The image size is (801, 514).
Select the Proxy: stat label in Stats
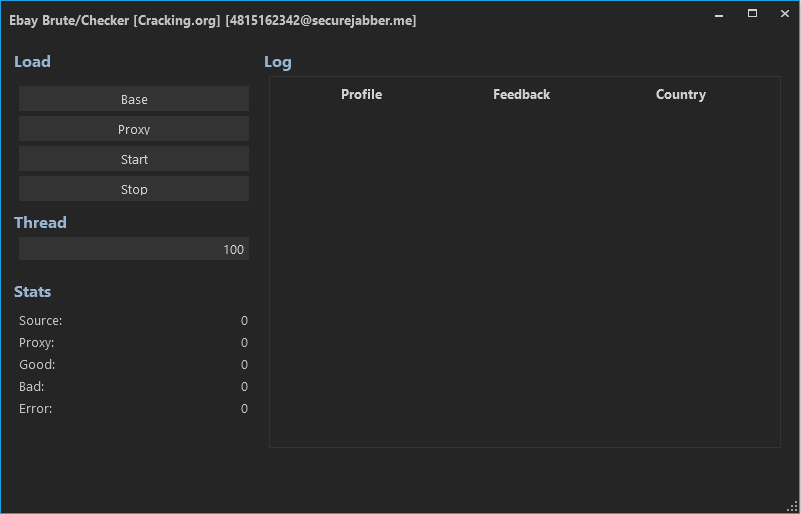pyautogui.click(x=37, y=343)
